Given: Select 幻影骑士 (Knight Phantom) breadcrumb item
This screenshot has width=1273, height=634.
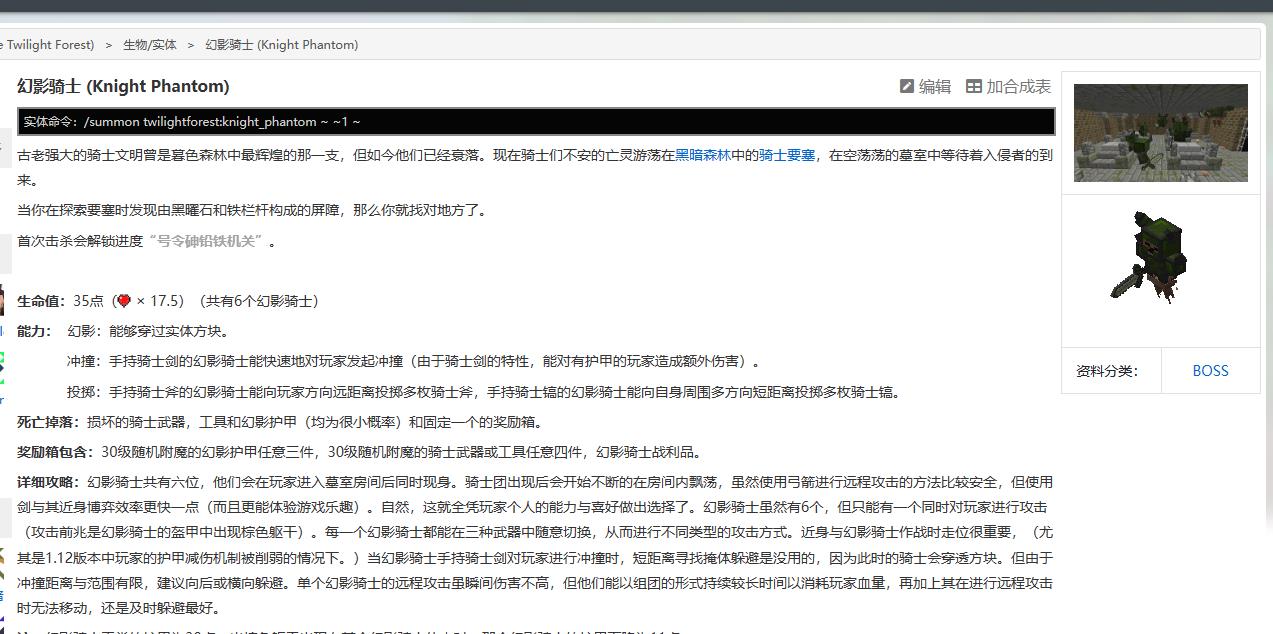Looking at the screenshot, I should click(281, 45).
